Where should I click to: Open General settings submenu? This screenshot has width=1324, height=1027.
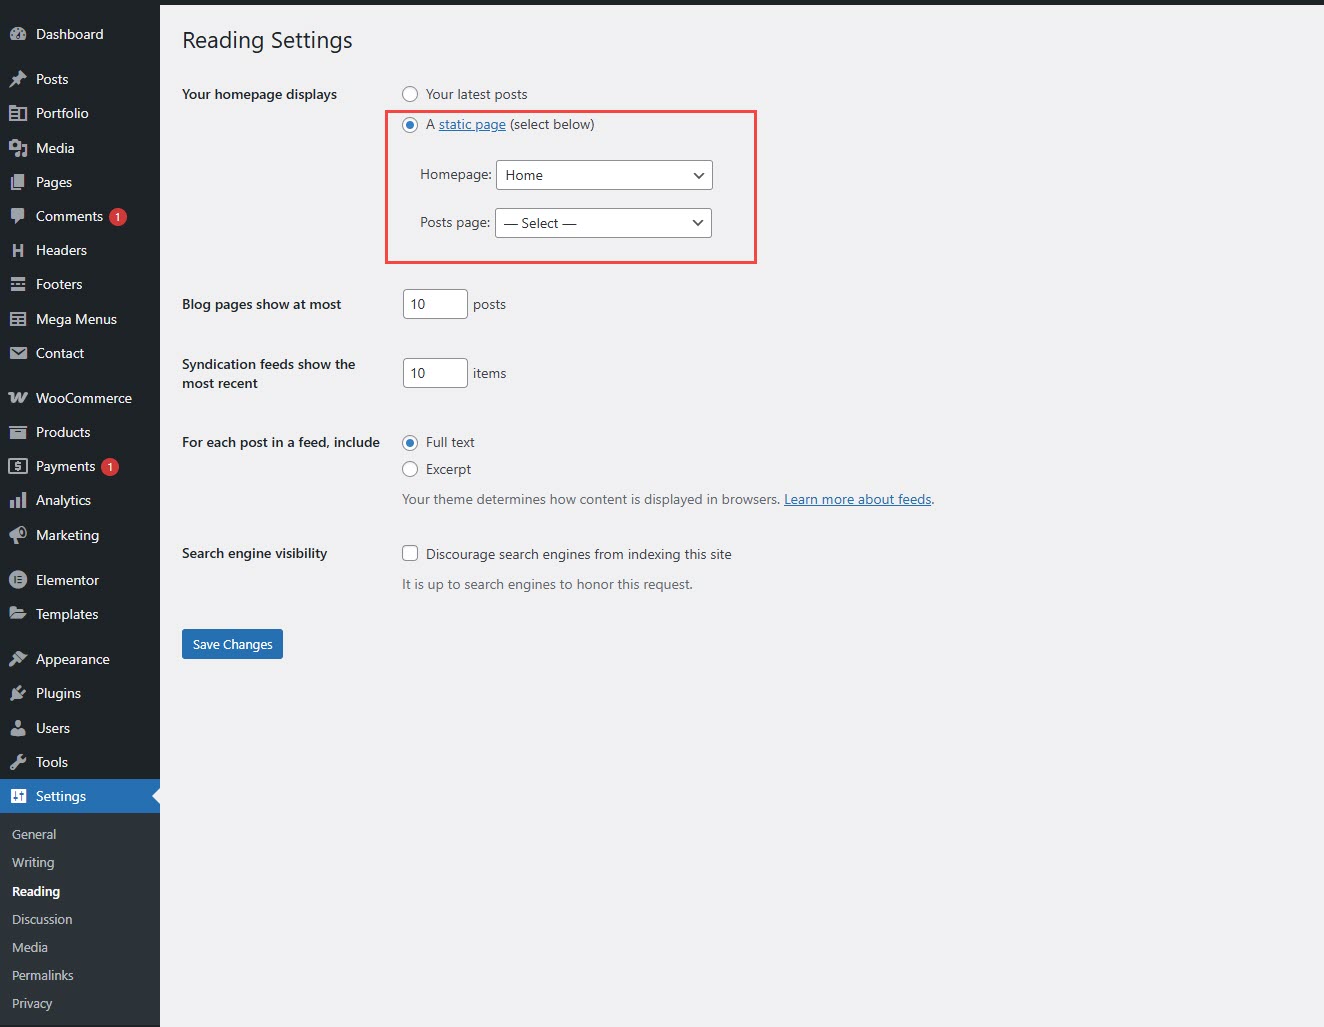tap(34, 834)
